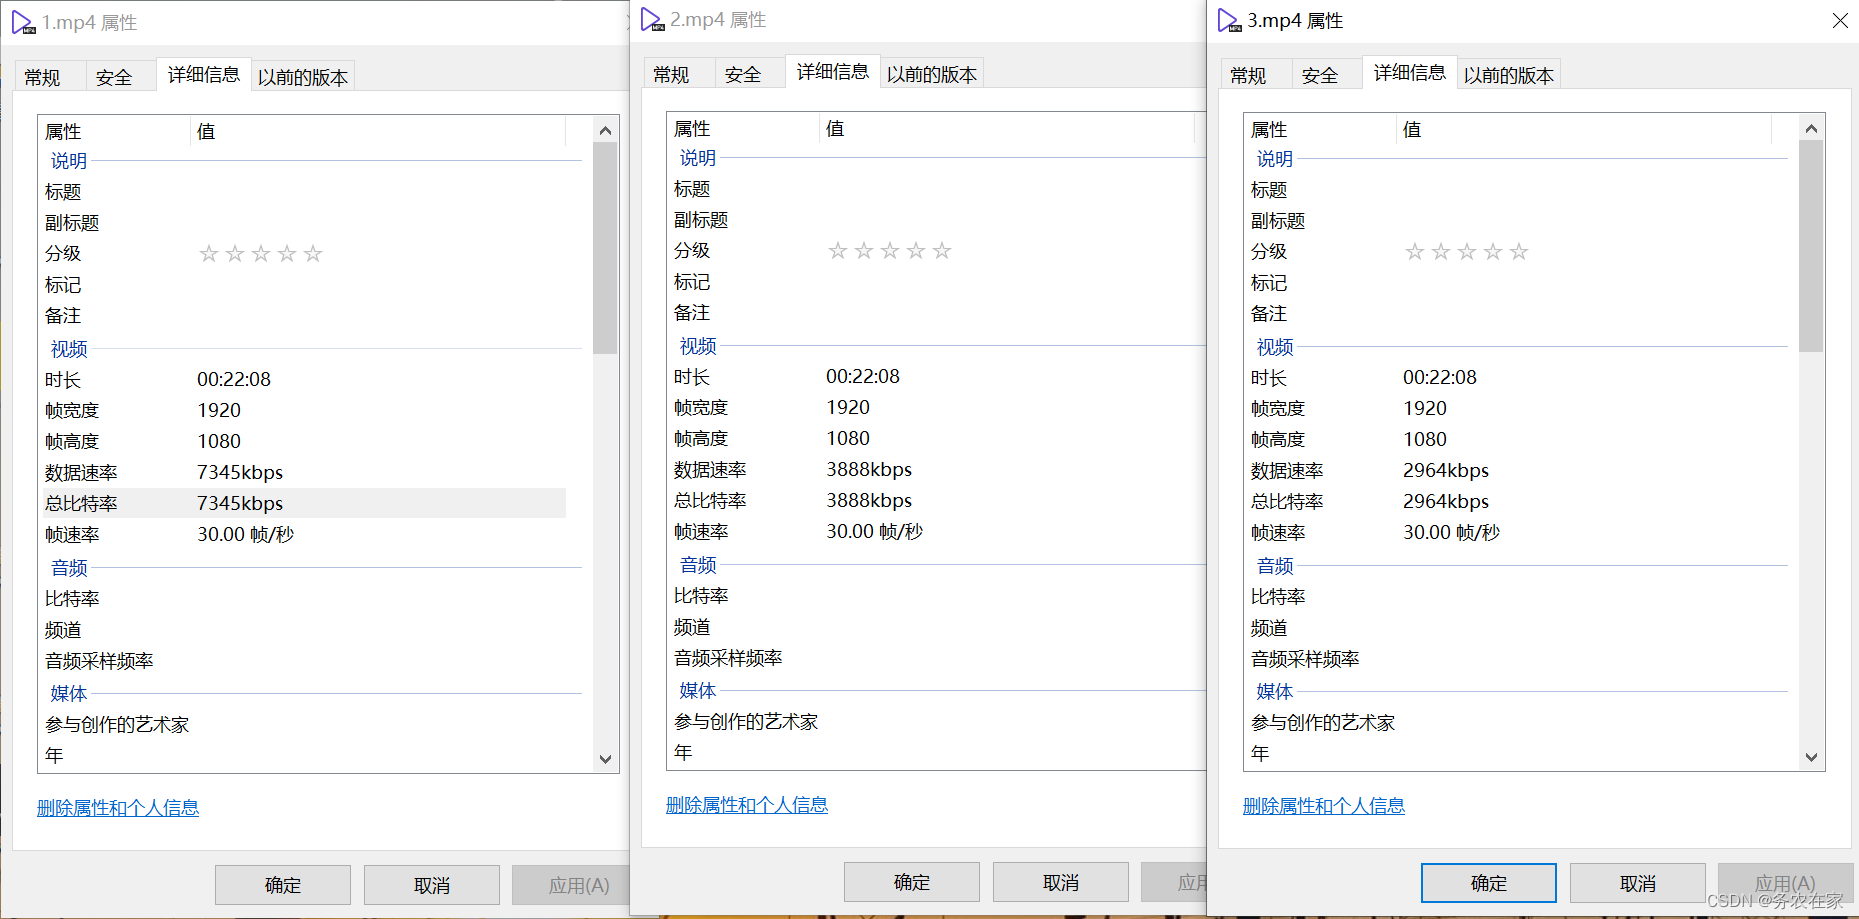Set first rating star in 3.mp4 分级 row

pyautogui.click(x=1415, y=252)
